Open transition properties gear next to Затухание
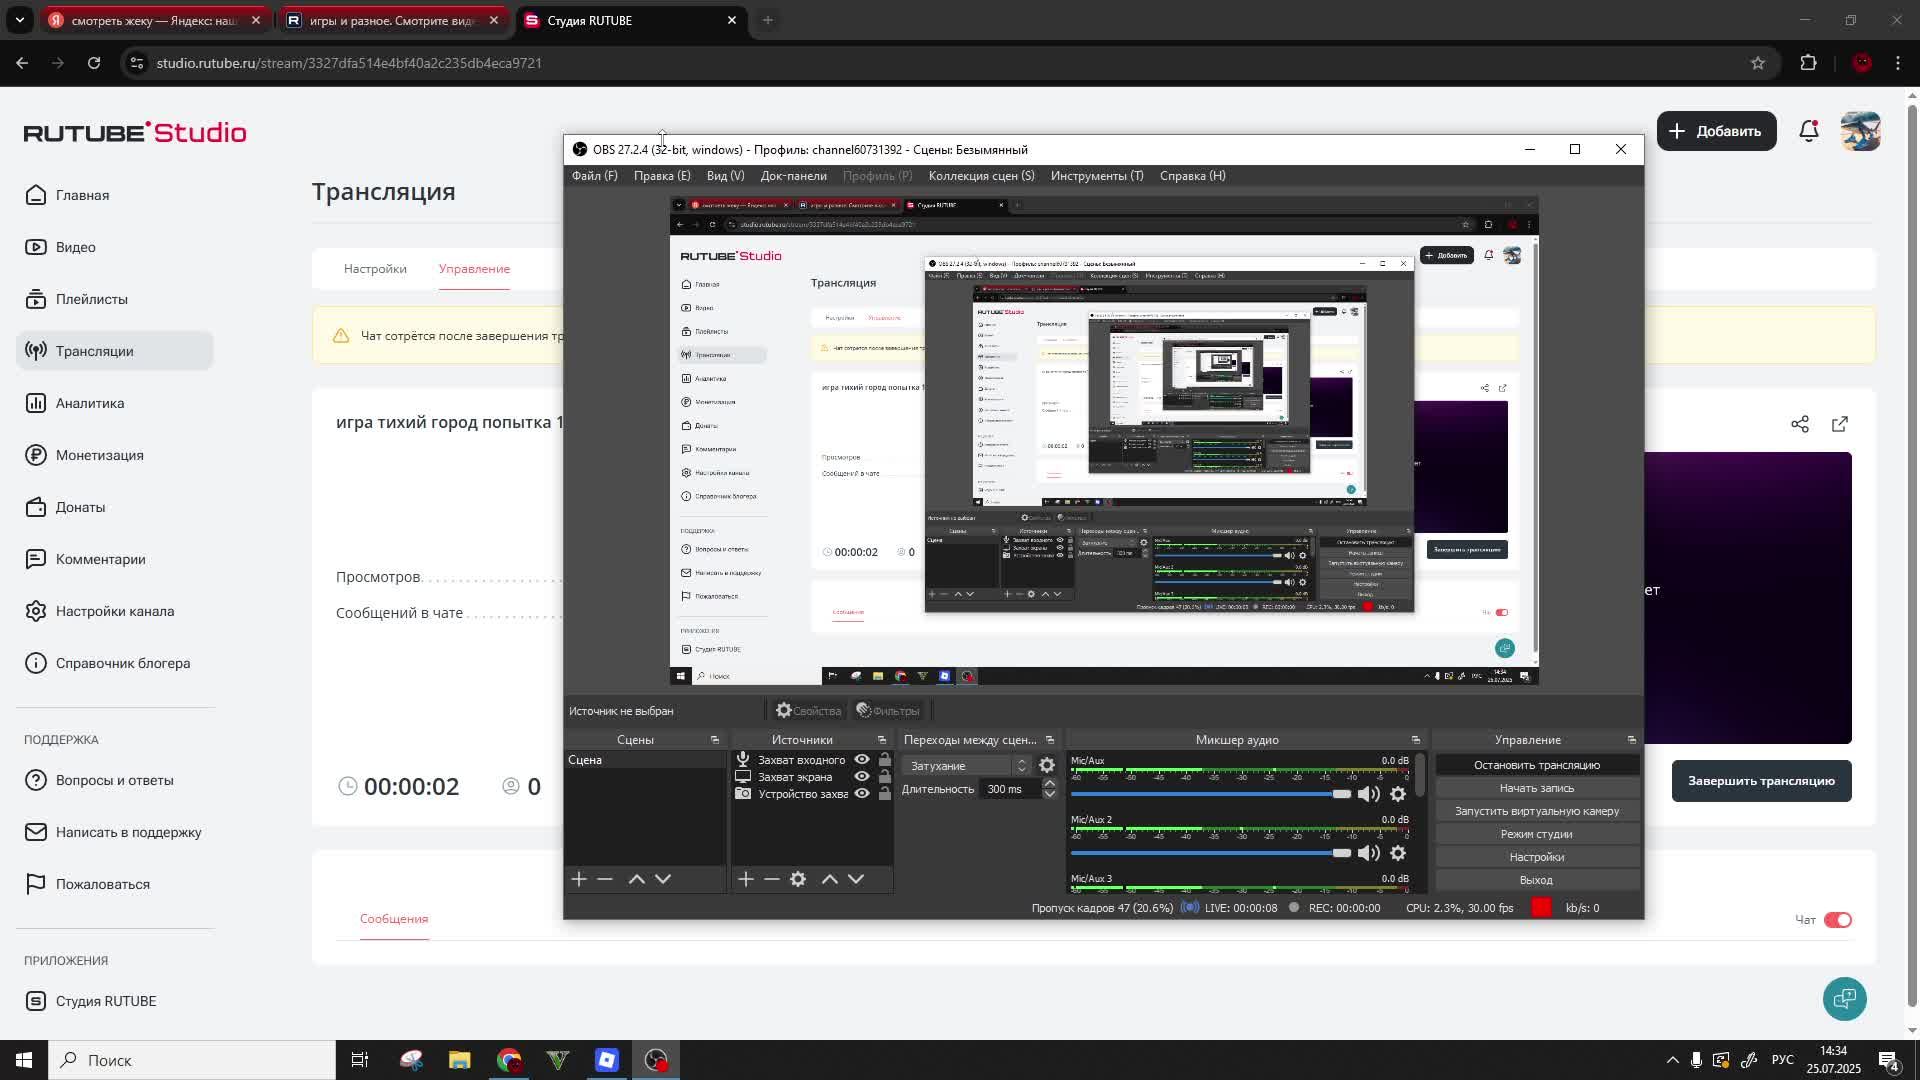This screenshot has width=1920, height=1080. tap(1047, 766)
